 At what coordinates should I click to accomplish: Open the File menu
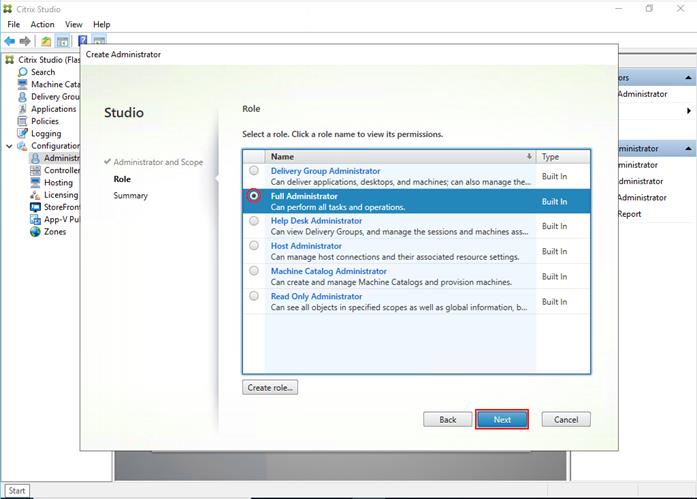13,24
